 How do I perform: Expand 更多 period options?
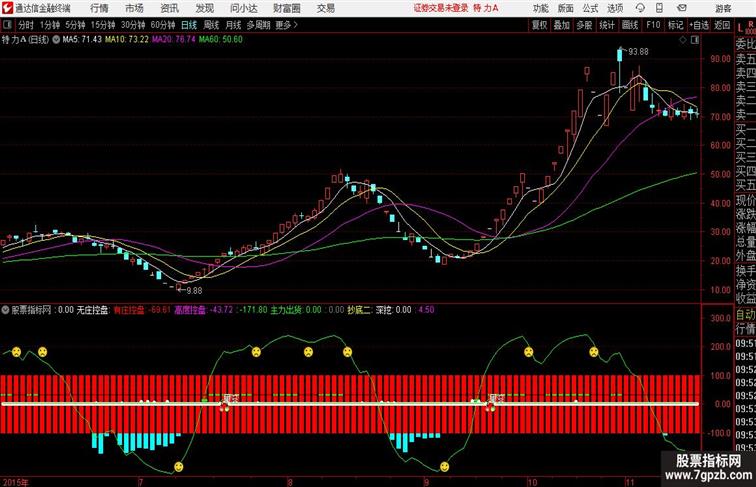(x=286, y=25)
